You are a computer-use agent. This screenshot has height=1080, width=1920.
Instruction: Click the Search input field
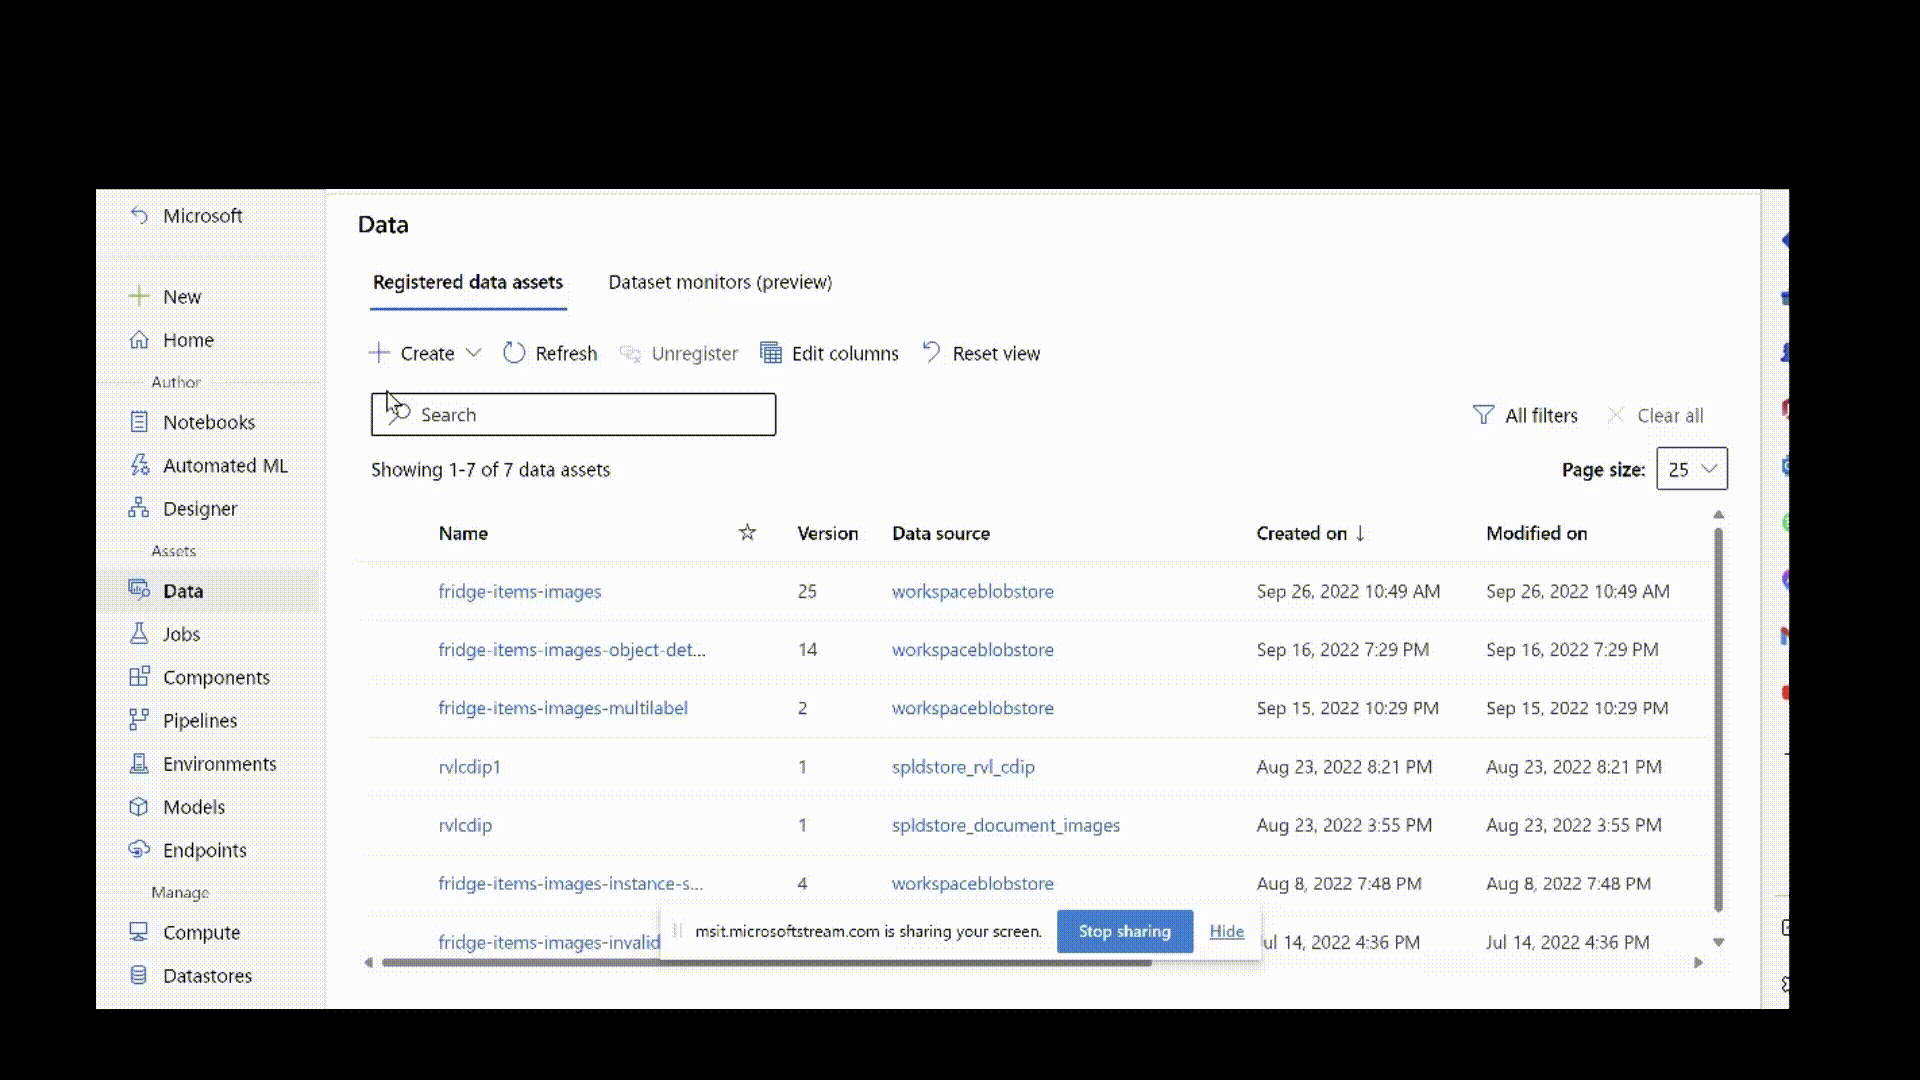(x=574, y=414)
